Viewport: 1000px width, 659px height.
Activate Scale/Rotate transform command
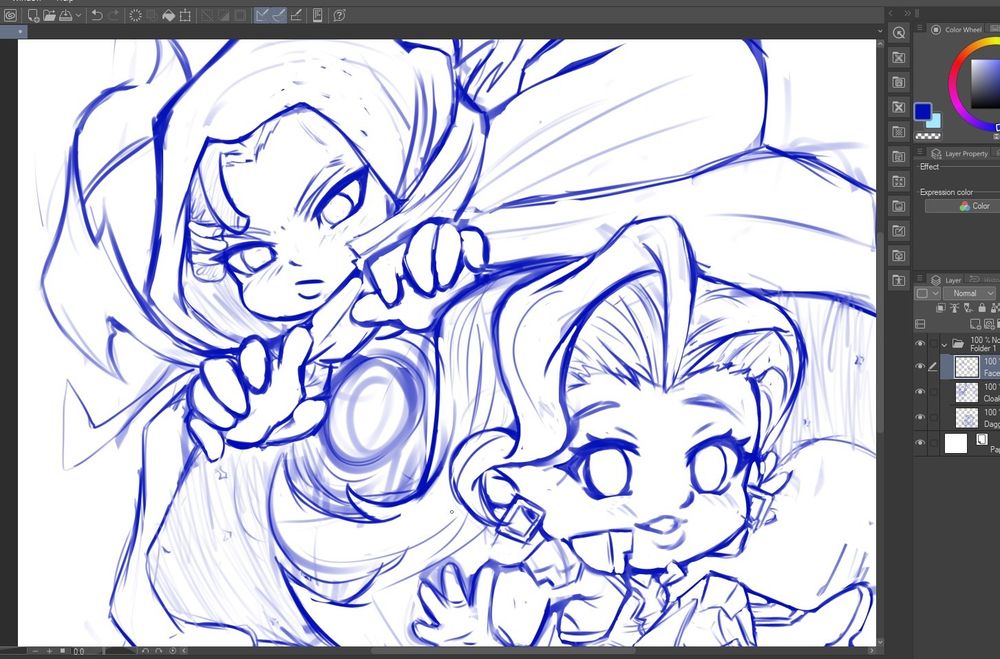(x=185, y=15)
